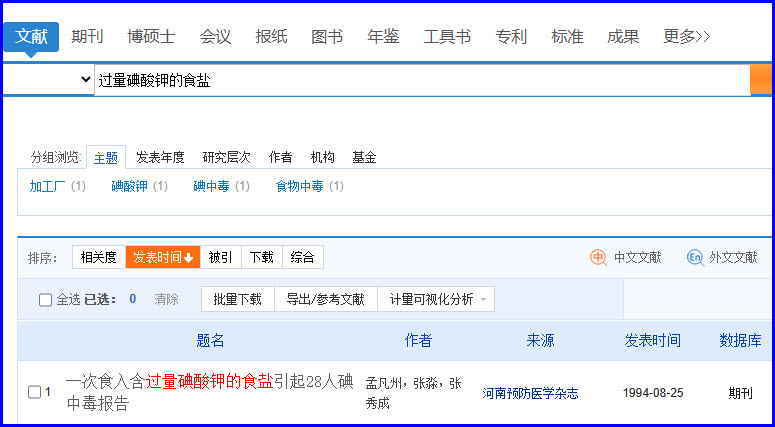Screen dimensions: 775x427
Task: Open the 会议 tab
Action: point(215,37)
